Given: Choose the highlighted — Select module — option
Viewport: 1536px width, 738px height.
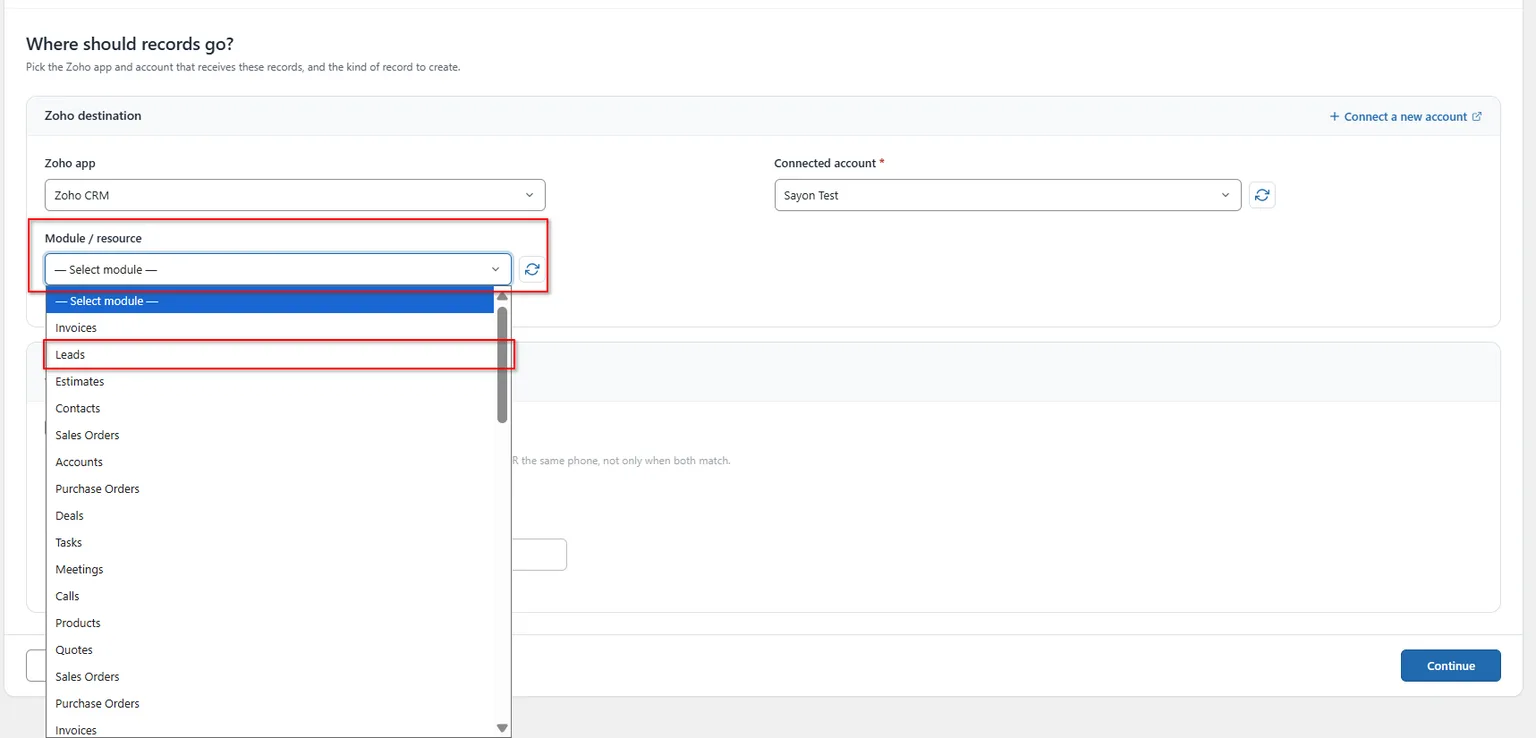Looking at the screenshot, I should coord(270,301).
